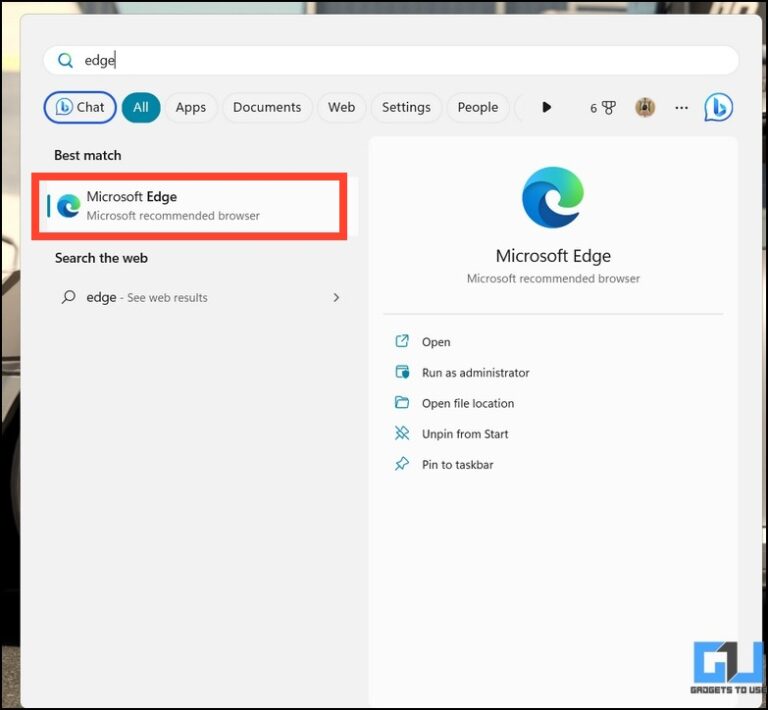Screen dimensions: 768x710
Task: Click the Run as administrator shield icon
Action: pos(402,372)
